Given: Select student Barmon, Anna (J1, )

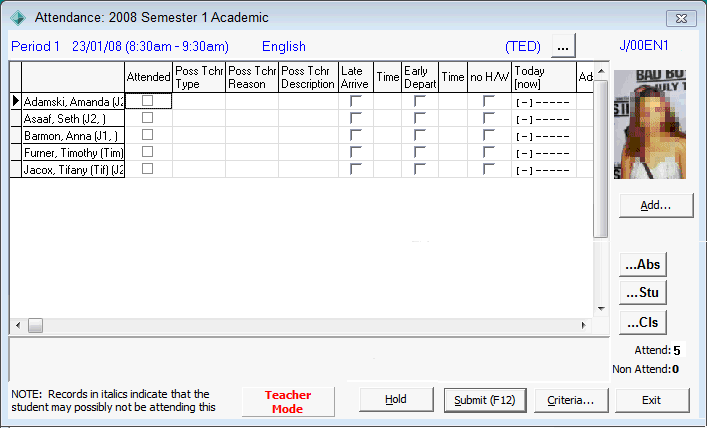Looking at the screenshot, I should pos(73,136).
